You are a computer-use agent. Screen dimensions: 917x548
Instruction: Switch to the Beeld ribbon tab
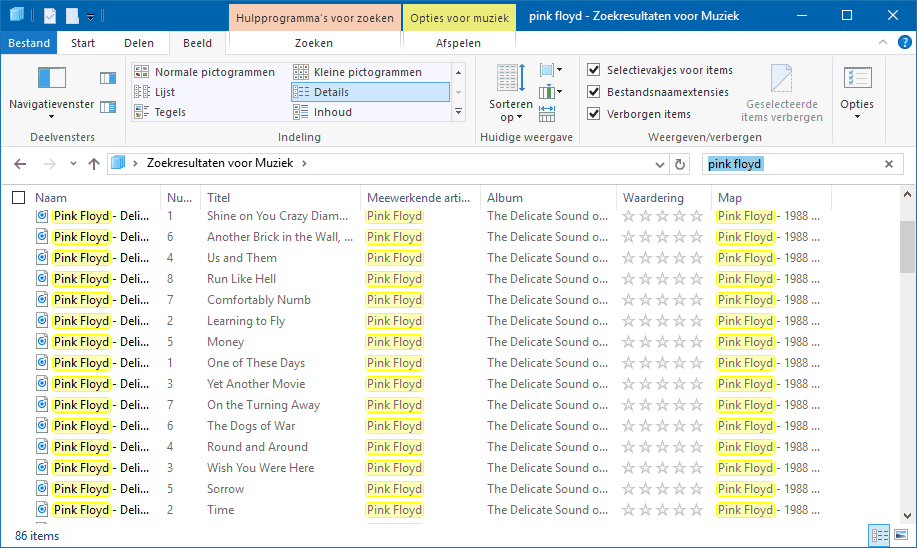(x=198, y=43)
